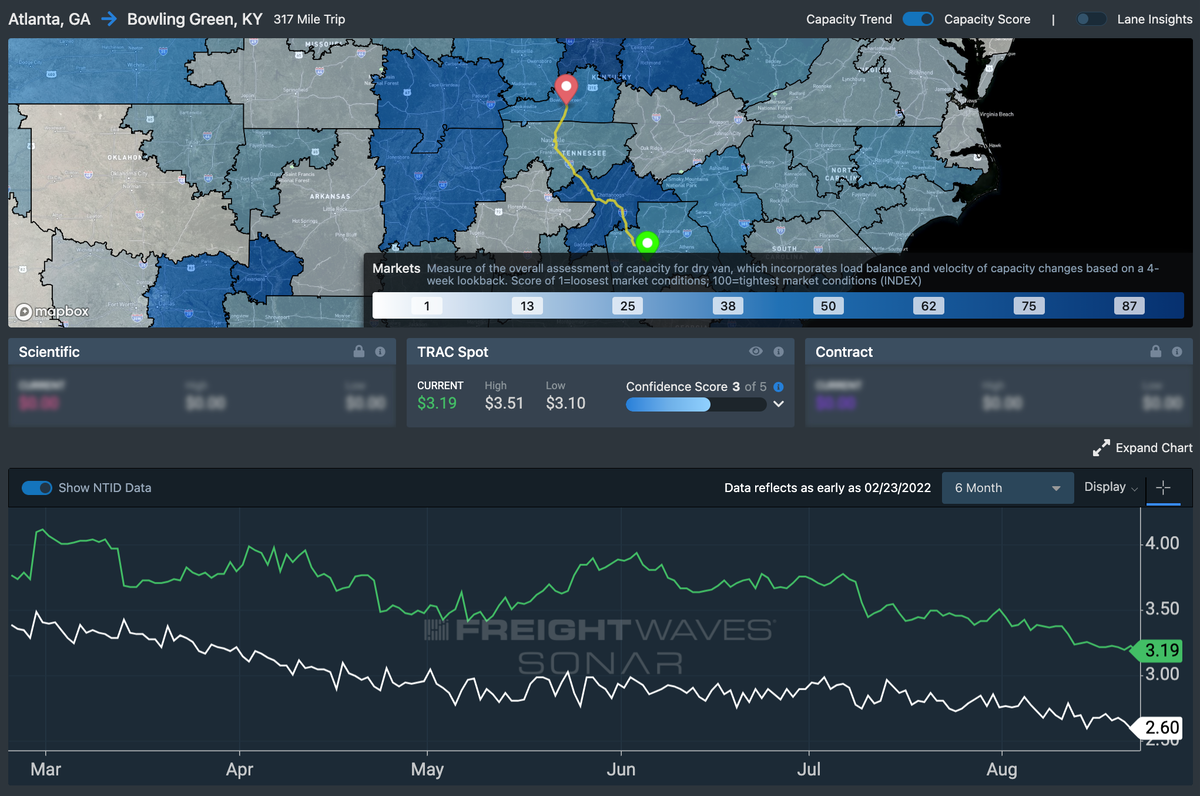Click the Aug label on the chart axis
This screenshot has height=796, width=1200.
point(1002,769)
